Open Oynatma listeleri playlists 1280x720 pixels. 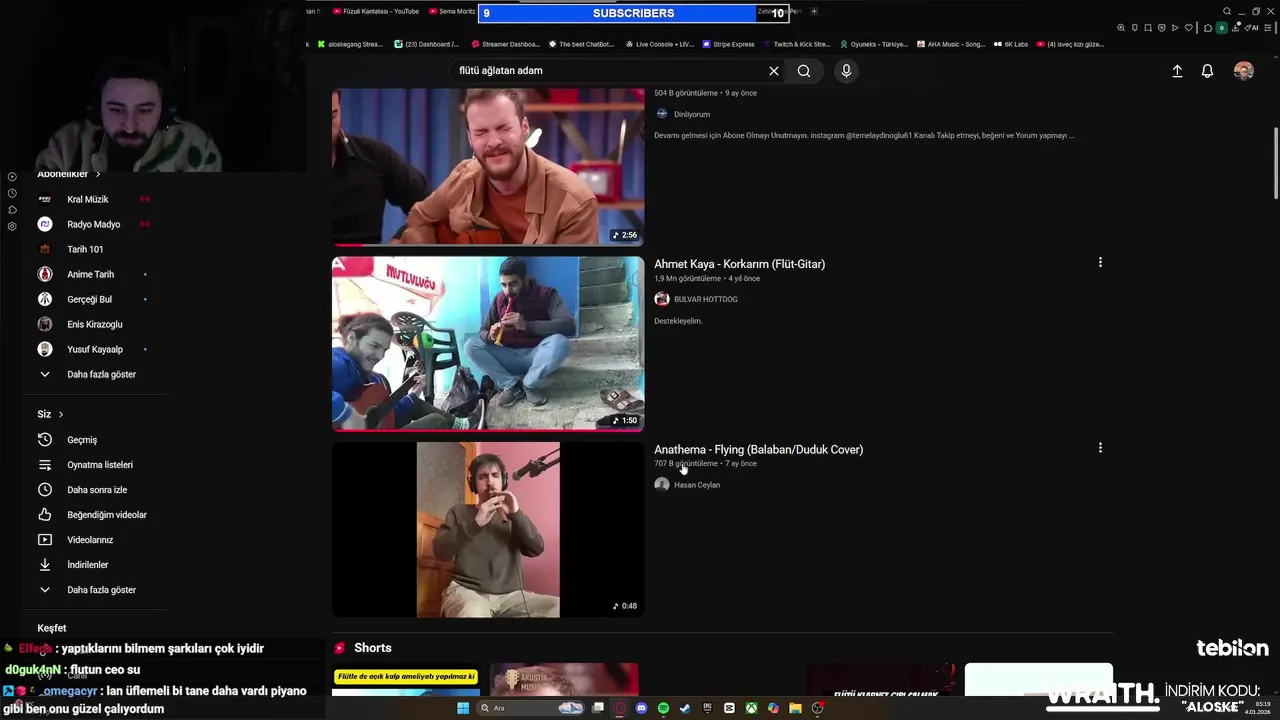[85, 465]
